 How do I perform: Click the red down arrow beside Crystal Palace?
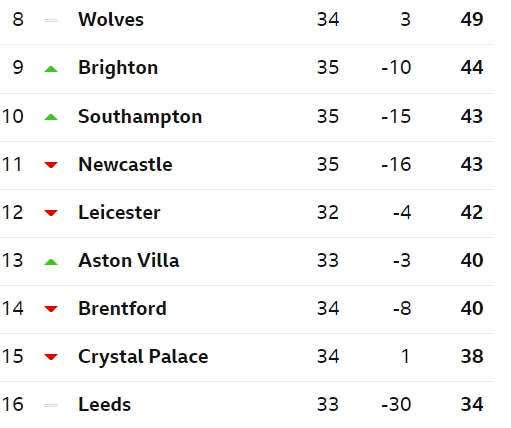[51, 357]
